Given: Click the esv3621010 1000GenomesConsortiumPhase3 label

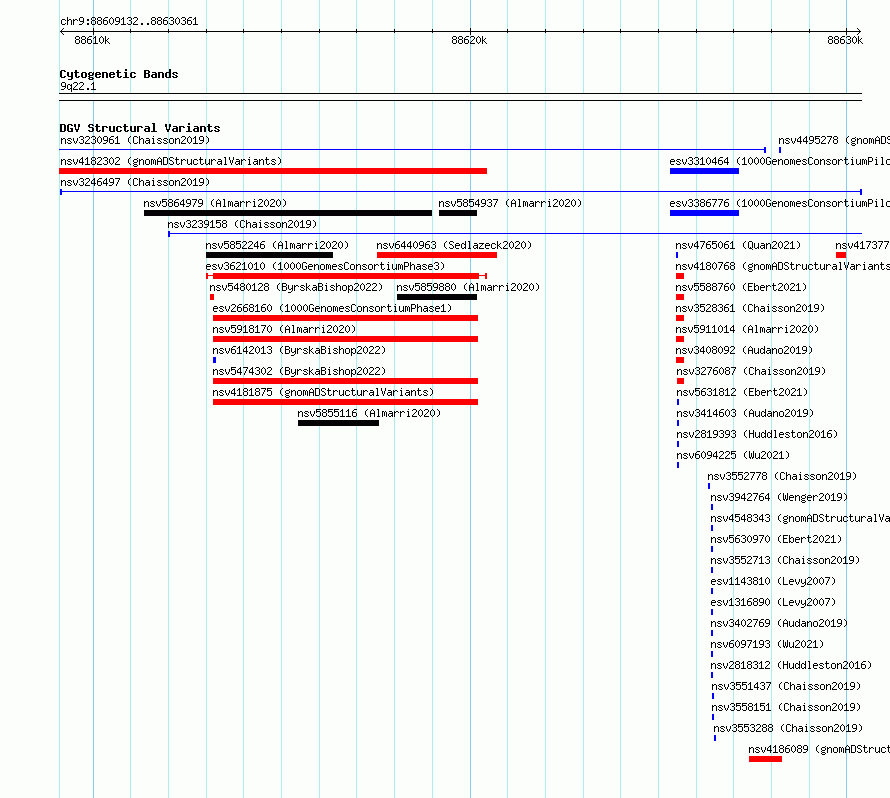Looking at the screenshot, I should coord(325,266).
